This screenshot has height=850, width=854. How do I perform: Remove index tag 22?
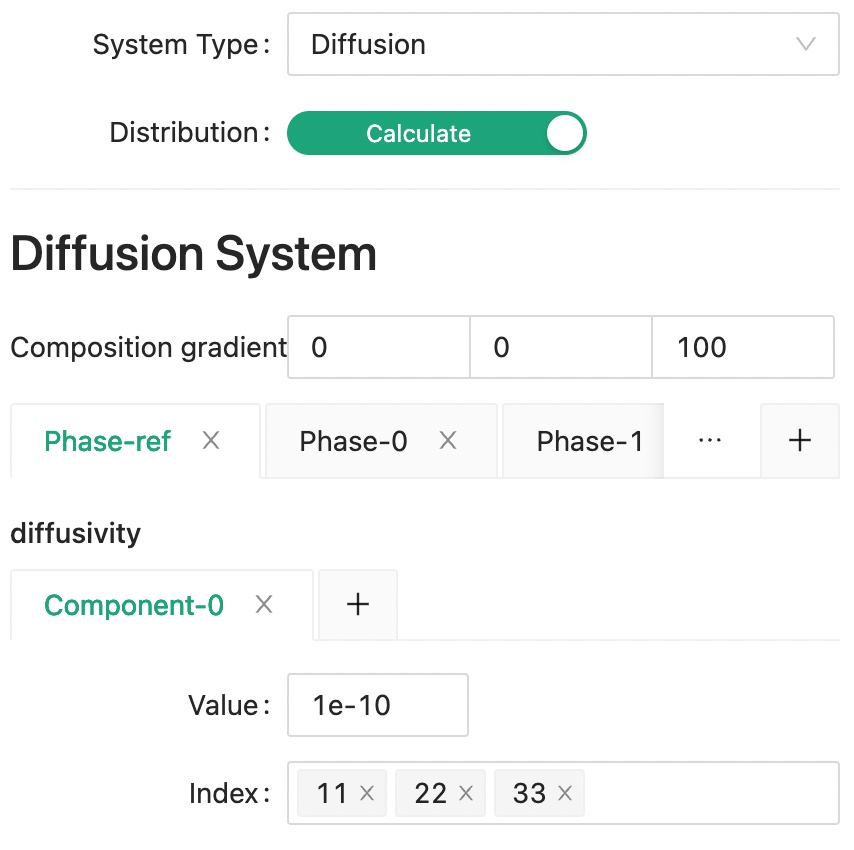point(466,794)
